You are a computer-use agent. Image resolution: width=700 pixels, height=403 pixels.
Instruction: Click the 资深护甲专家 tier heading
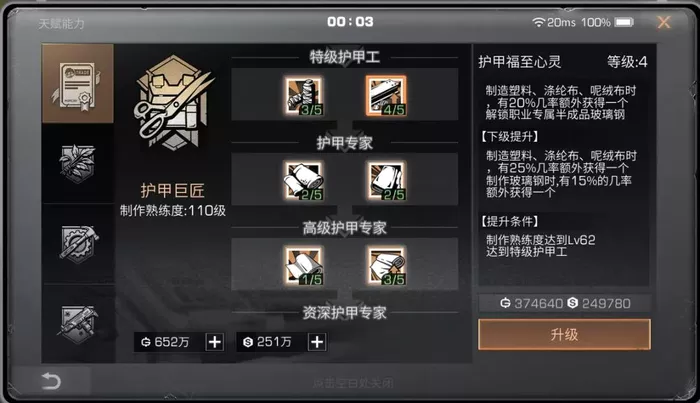[x=344, y=312]
